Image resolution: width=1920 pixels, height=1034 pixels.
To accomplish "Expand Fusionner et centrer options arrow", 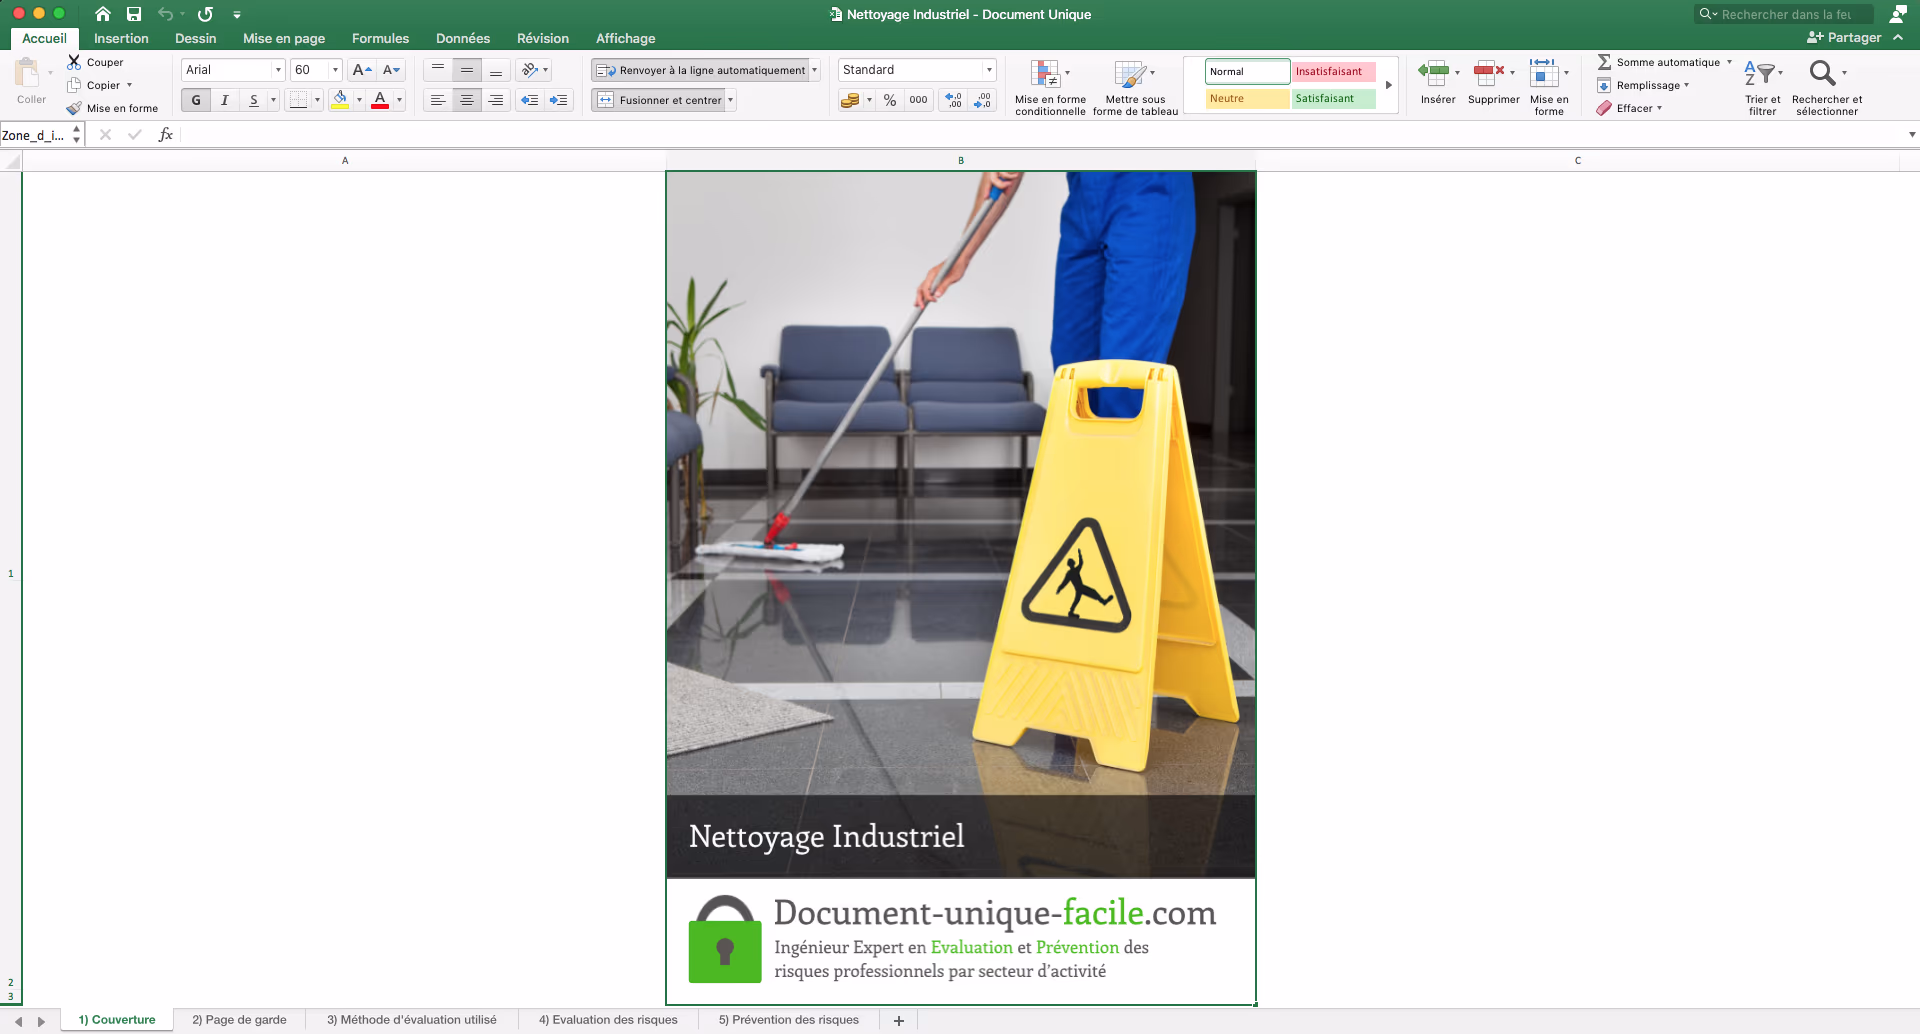I will click(731, 100).
